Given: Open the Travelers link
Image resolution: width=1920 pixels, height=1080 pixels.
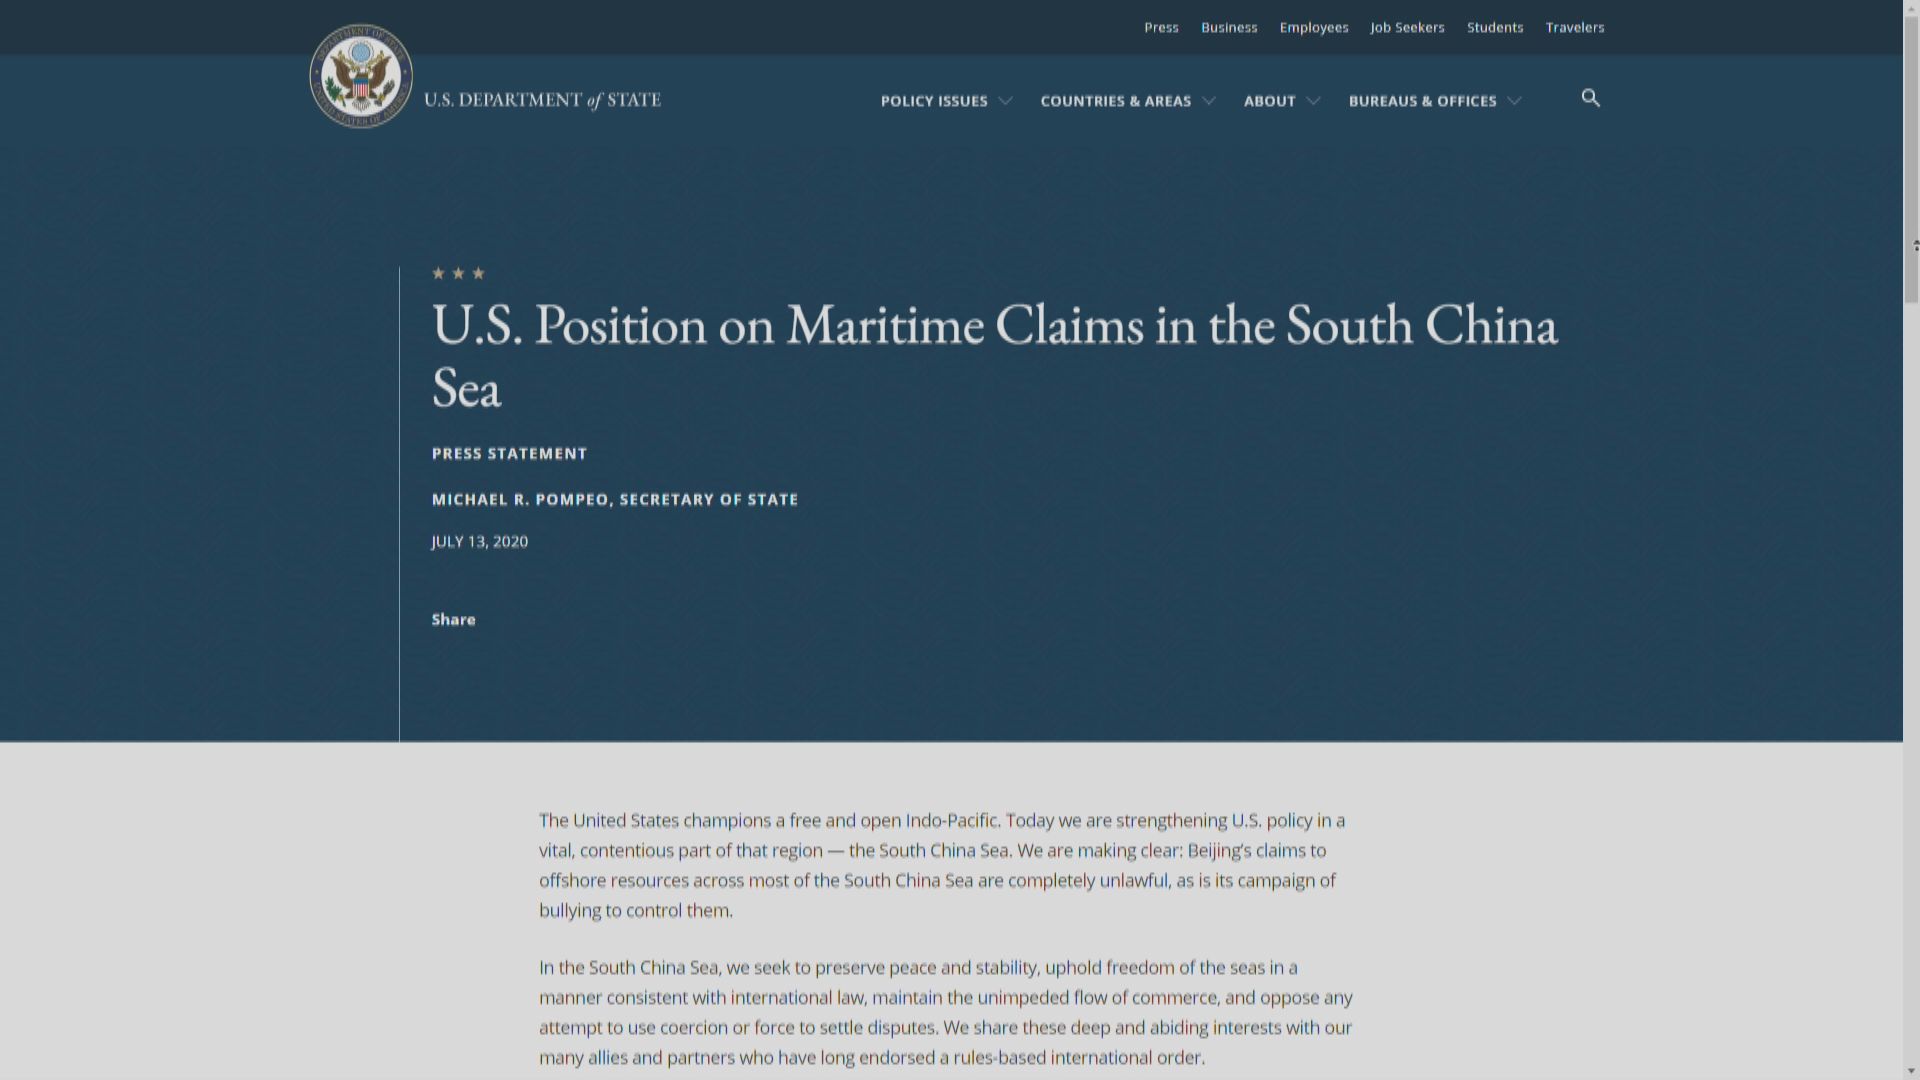Looking at the screenshot, I should (1574, 27).
